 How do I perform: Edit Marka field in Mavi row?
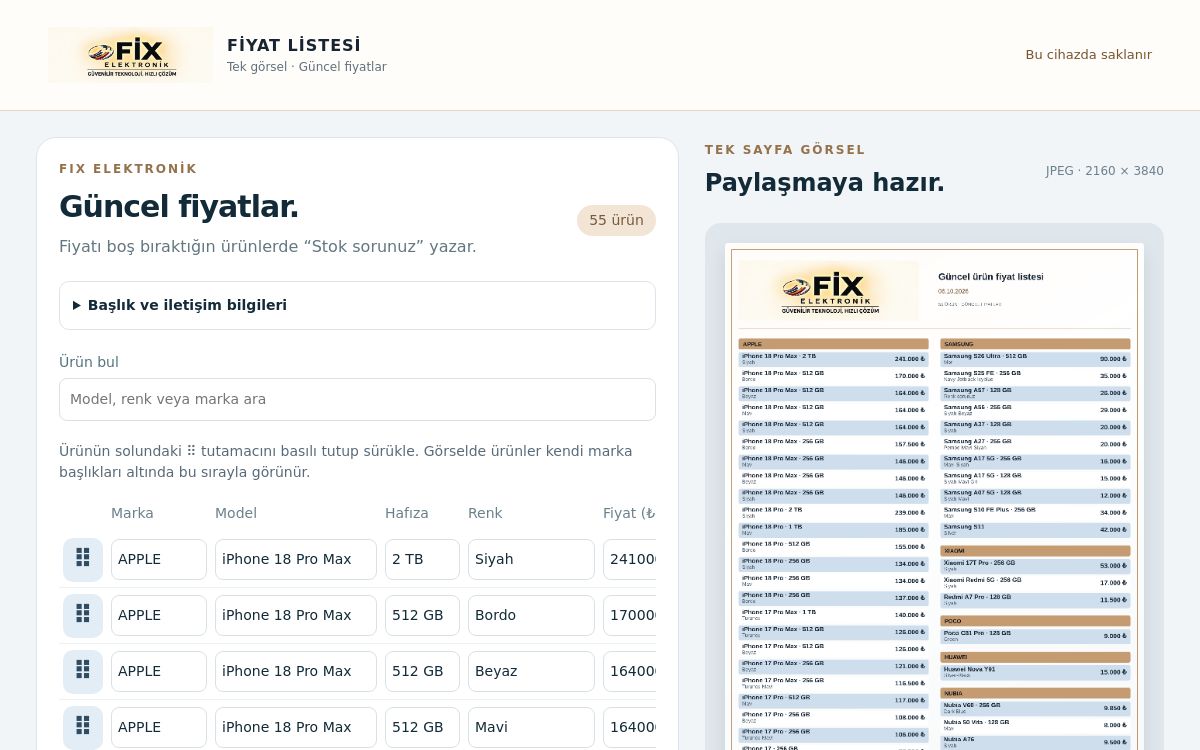(159, 728)
